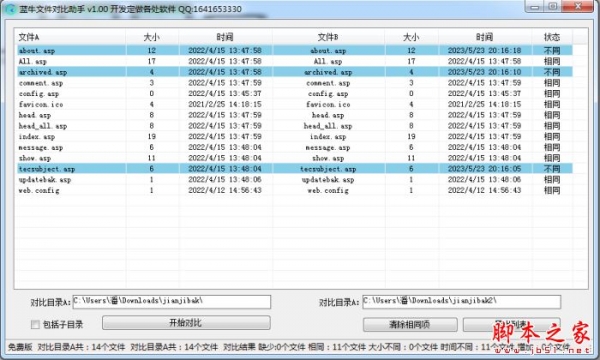
Task: Select show.asp in the 文件B column
Action: (328, 158)
